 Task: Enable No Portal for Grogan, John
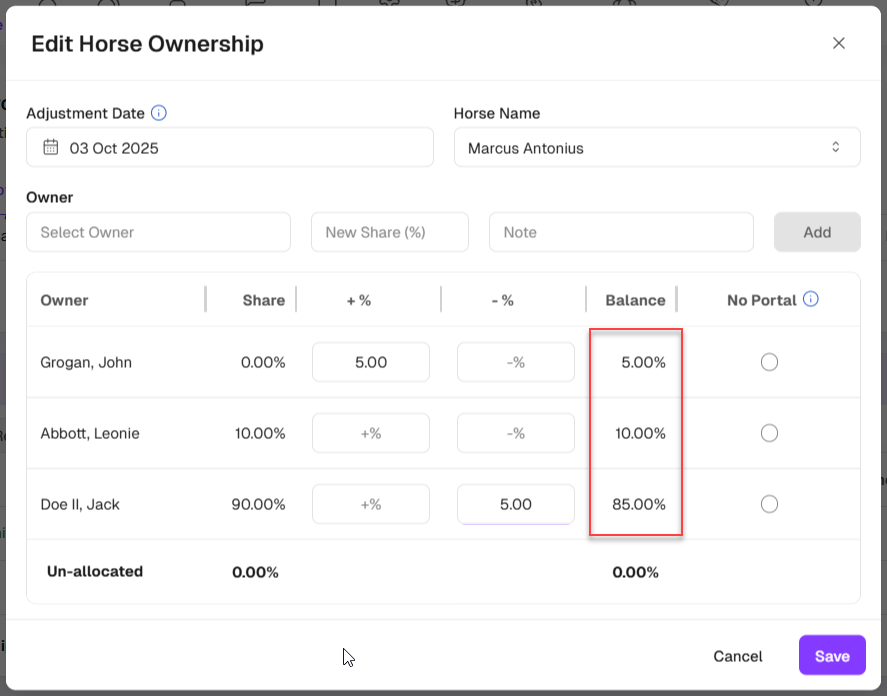tap(769, 362)
